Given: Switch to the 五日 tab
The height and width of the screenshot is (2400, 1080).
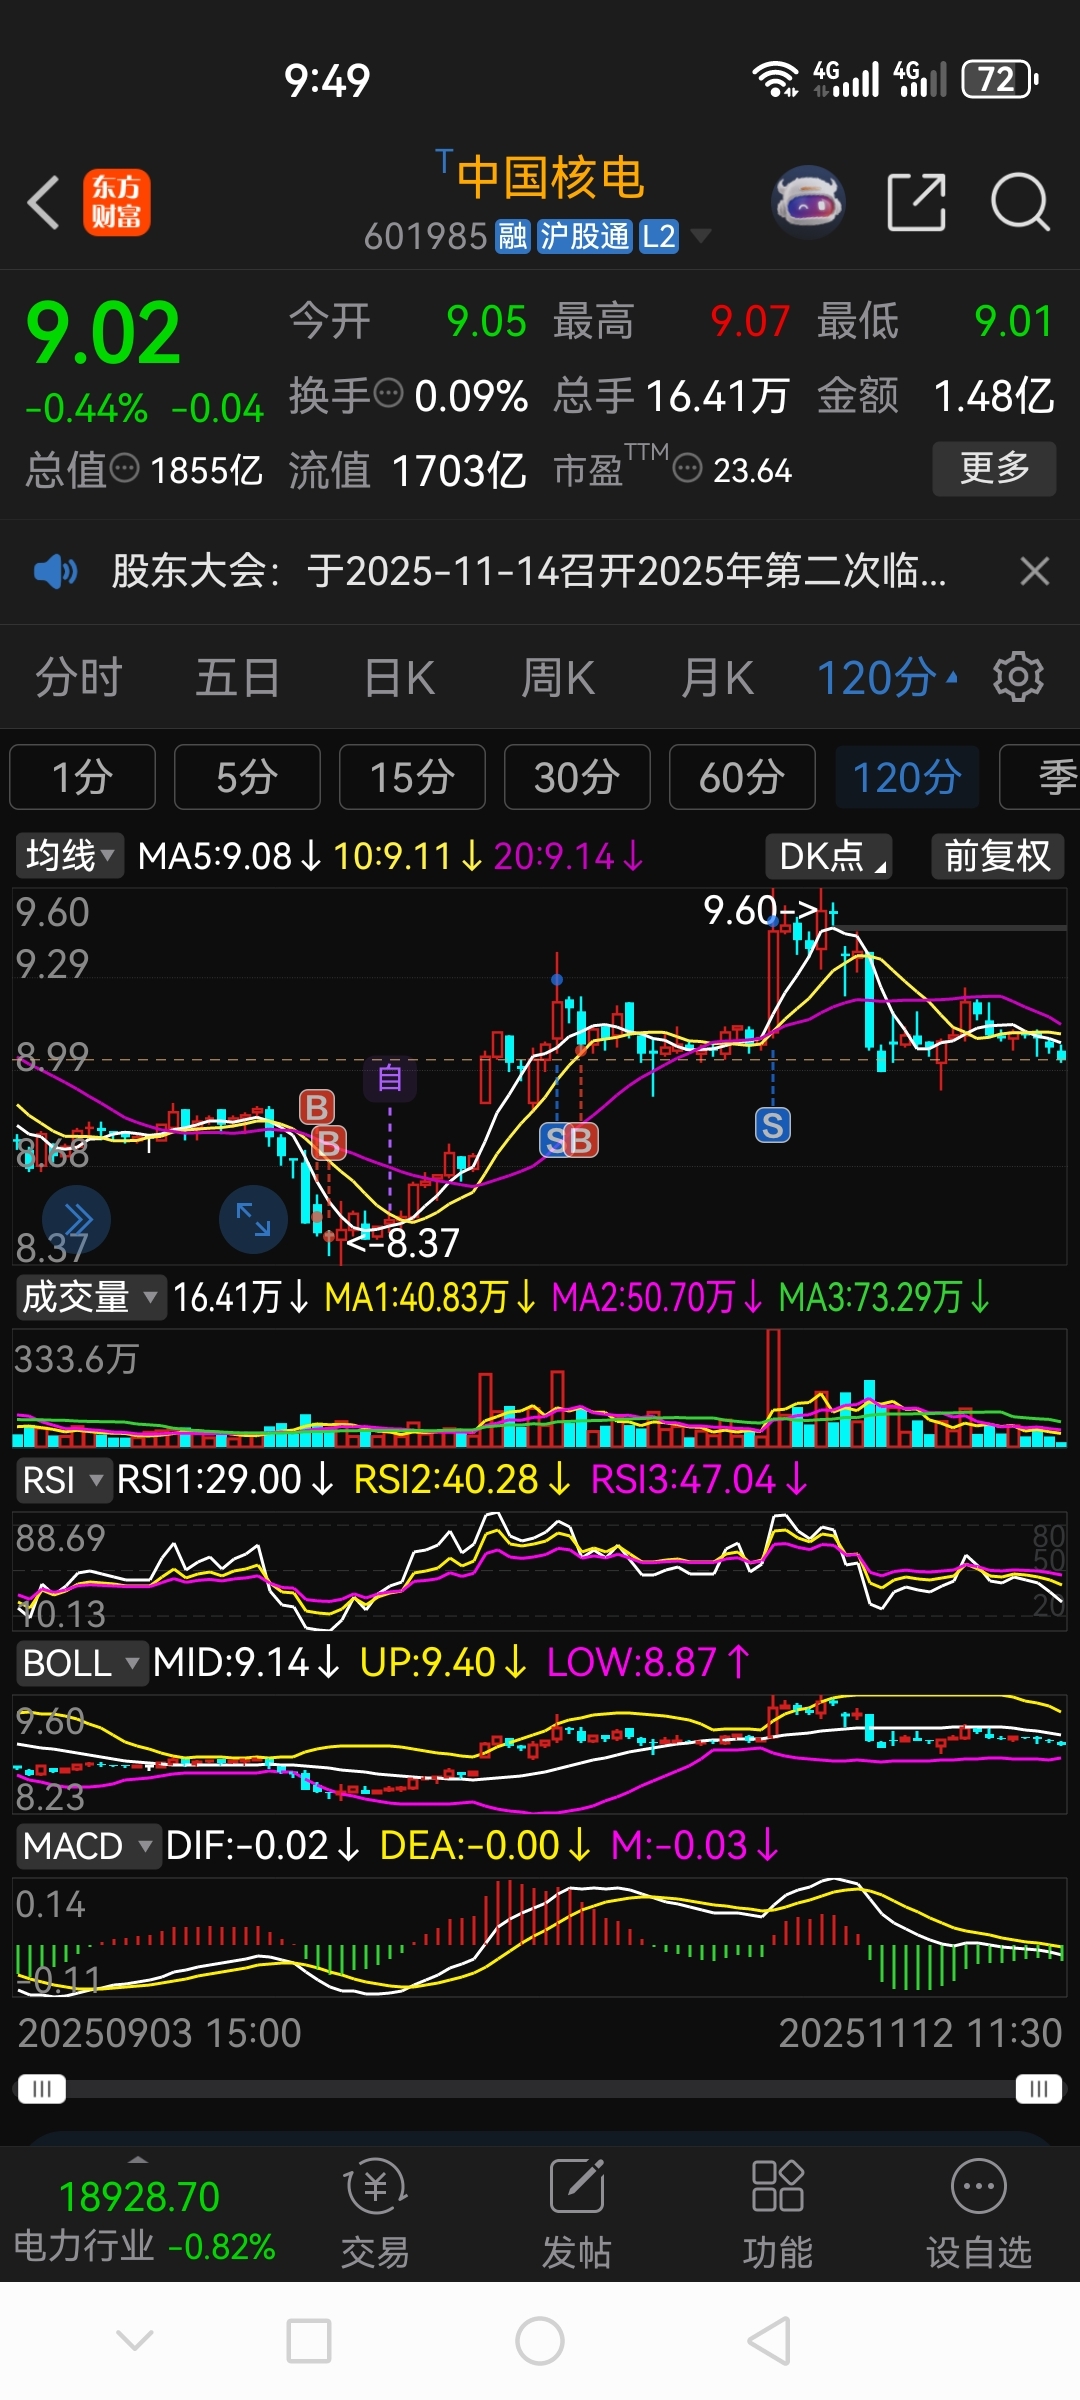Looking at the screenshot, I should [238, 677].
